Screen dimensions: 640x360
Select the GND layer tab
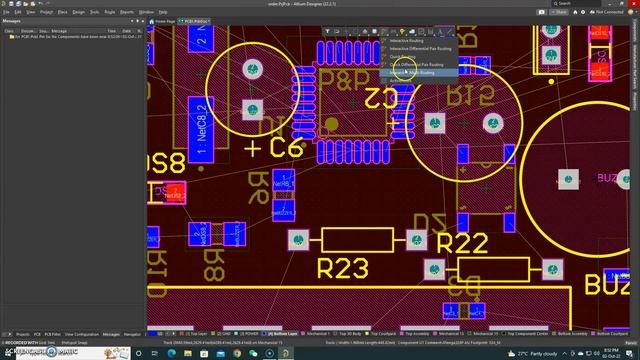click(x=221, y=333)
